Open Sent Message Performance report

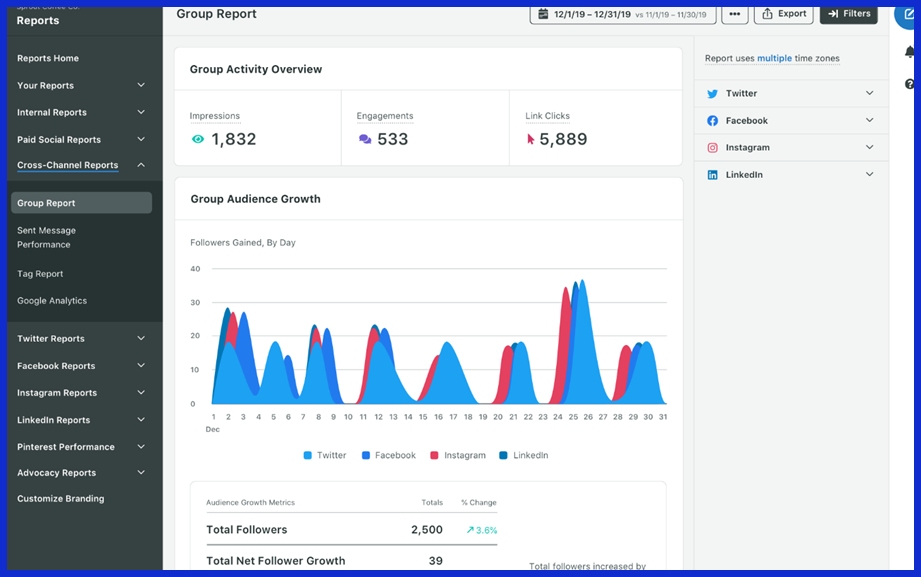46,237
